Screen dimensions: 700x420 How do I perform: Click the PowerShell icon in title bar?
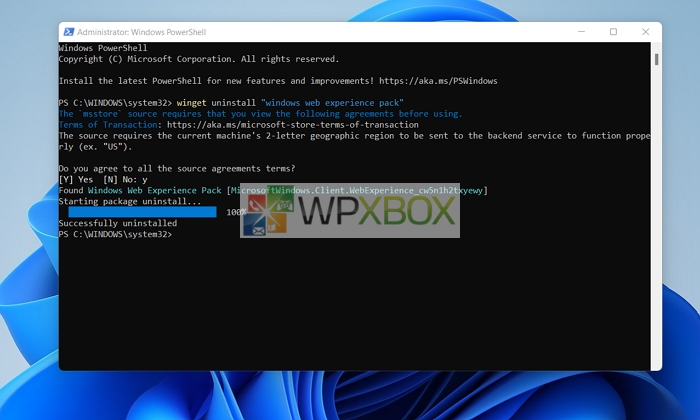coord(69,32)
